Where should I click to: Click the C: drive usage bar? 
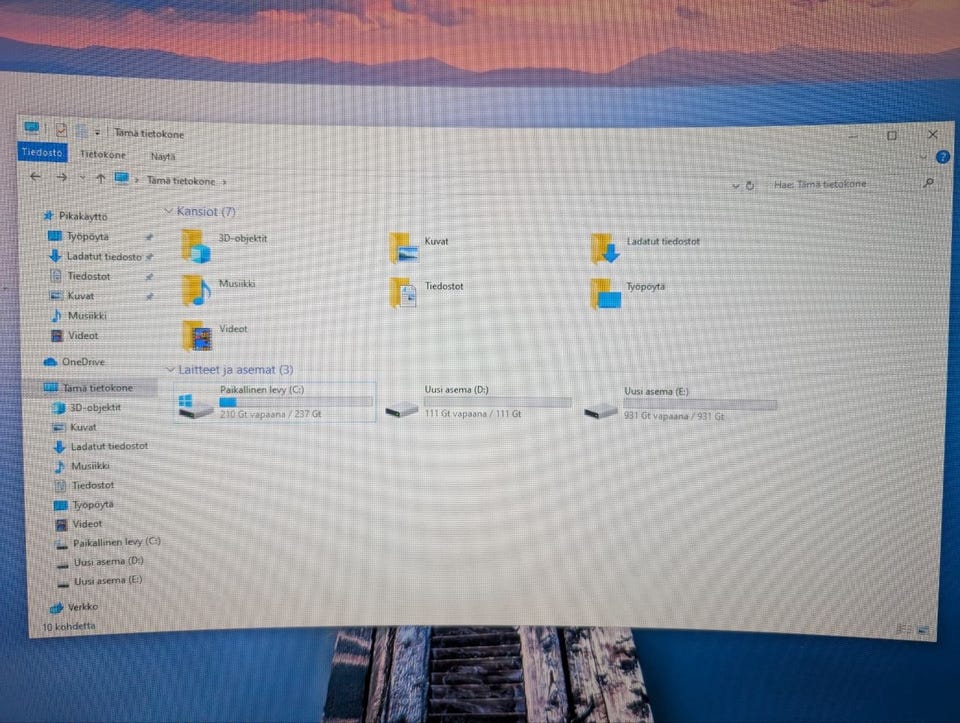click(296, 402)
